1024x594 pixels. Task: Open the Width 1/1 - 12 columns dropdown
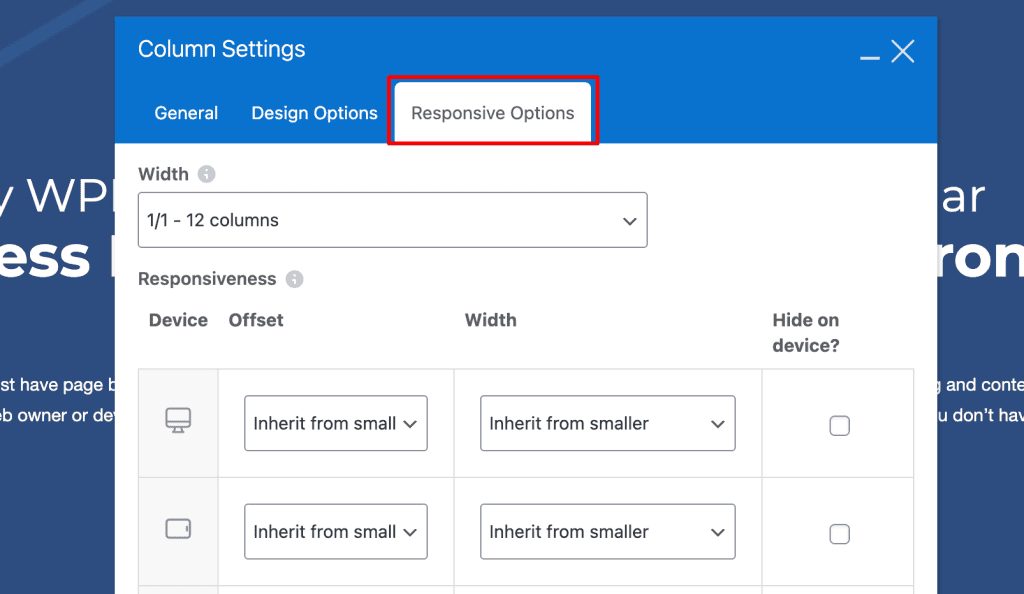pyautogui.click(x=392, y=220)
